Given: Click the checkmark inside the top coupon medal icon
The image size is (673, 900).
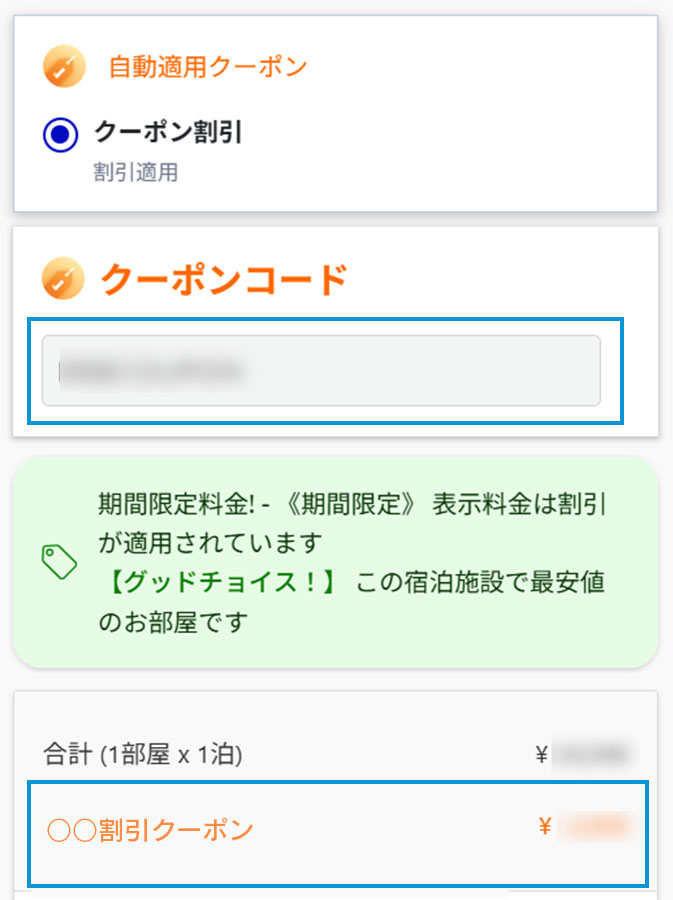Looking at the screenshot, I should pyautogui.click(x=63, y=65).
